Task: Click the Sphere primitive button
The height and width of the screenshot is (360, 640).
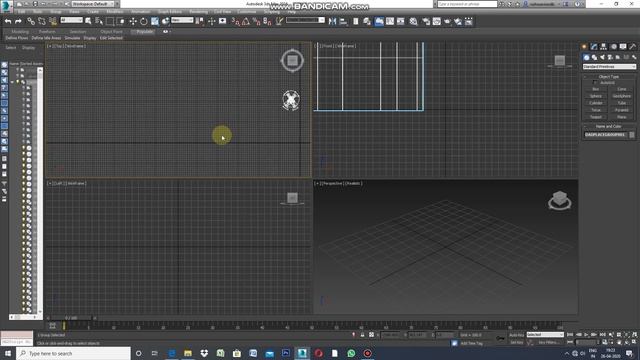Action: point(596,96)
